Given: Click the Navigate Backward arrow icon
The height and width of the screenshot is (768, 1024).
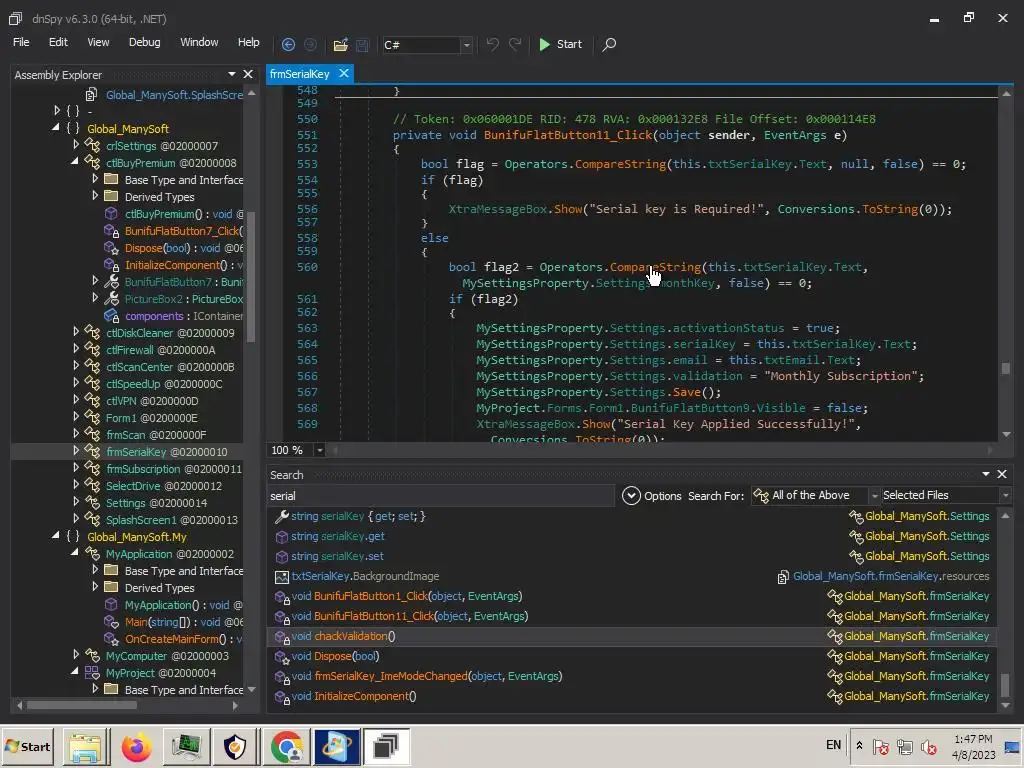Looking at the screenshot, I should [x=288, y=44].
